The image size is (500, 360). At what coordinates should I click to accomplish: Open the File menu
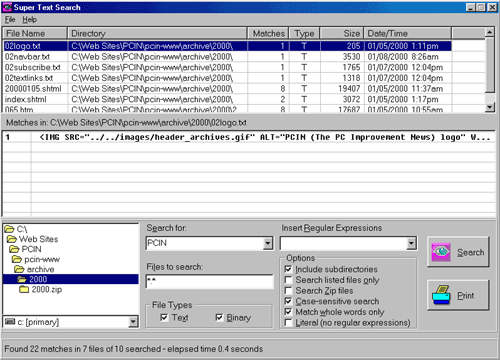click(10, 20)
